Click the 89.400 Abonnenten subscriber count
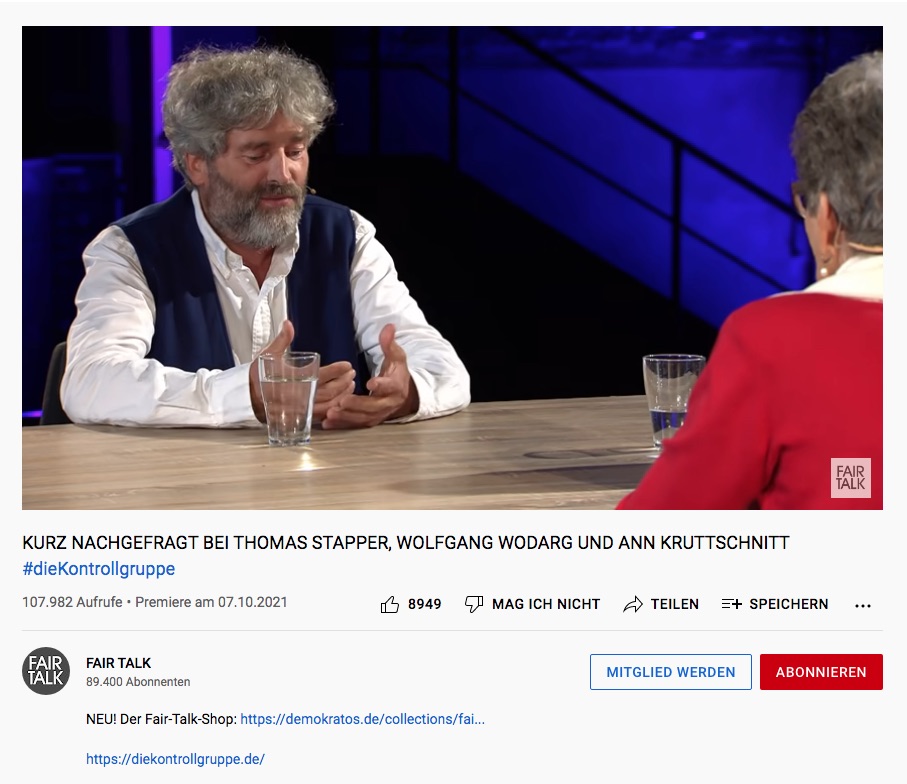 (138, 682)
